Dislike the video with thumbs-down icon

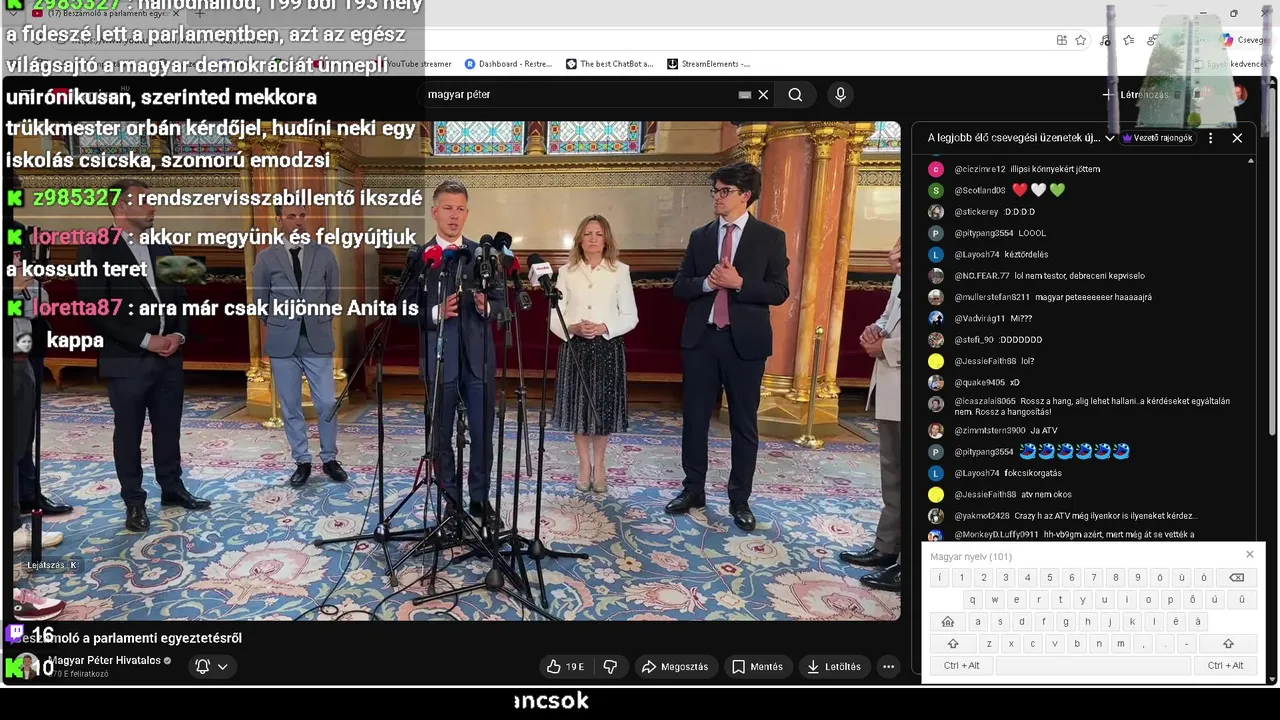(x=610, y=666)
